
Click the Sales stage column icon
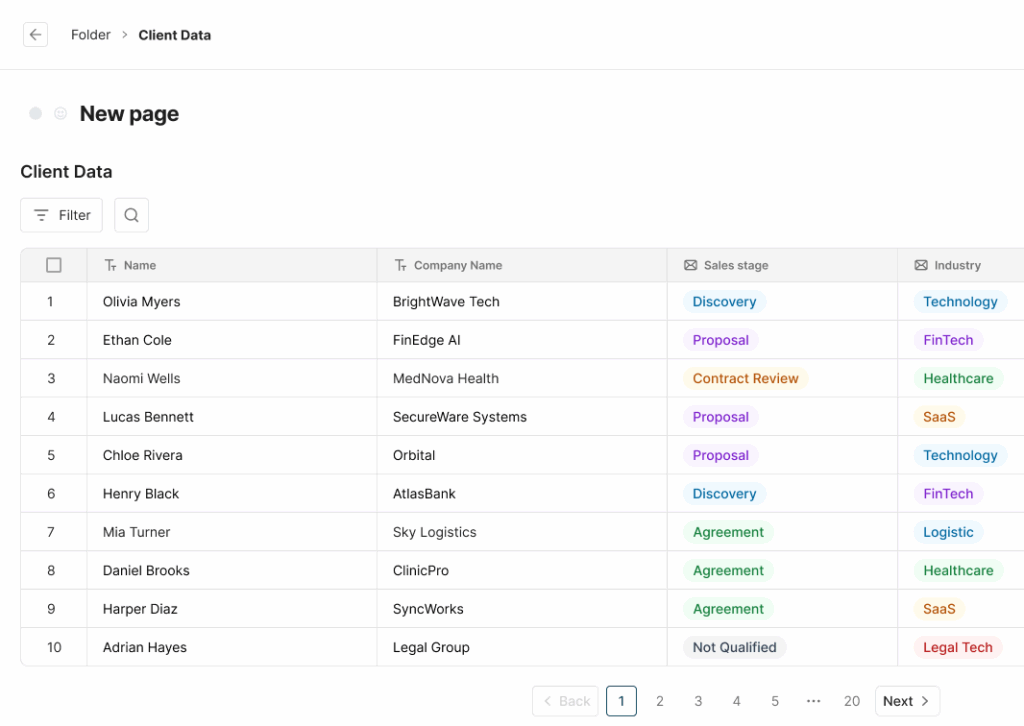[x=691, y=266]
